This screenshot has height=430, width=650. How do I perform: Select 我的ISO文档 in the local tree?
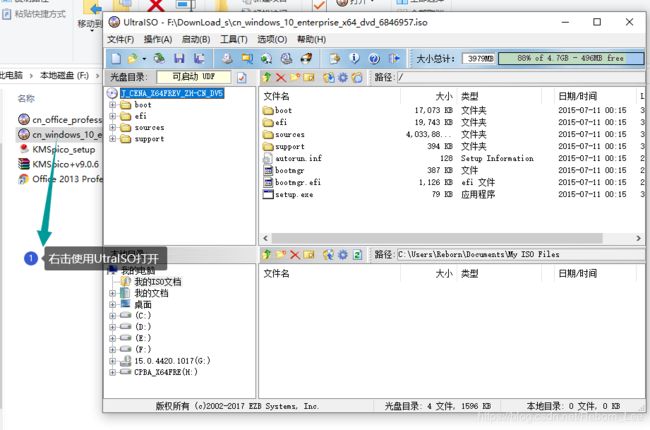[158, 282]
